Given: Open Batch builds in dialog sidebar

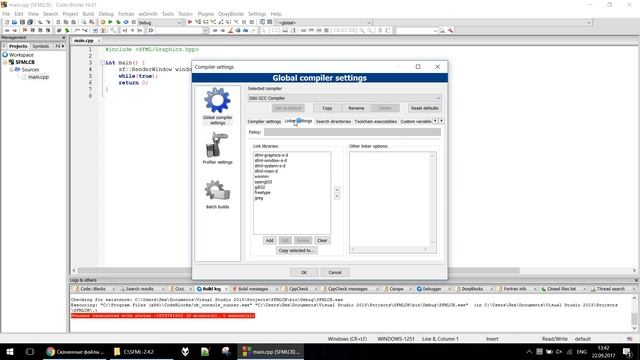Looking at the screenshot, I should point(217,194).
